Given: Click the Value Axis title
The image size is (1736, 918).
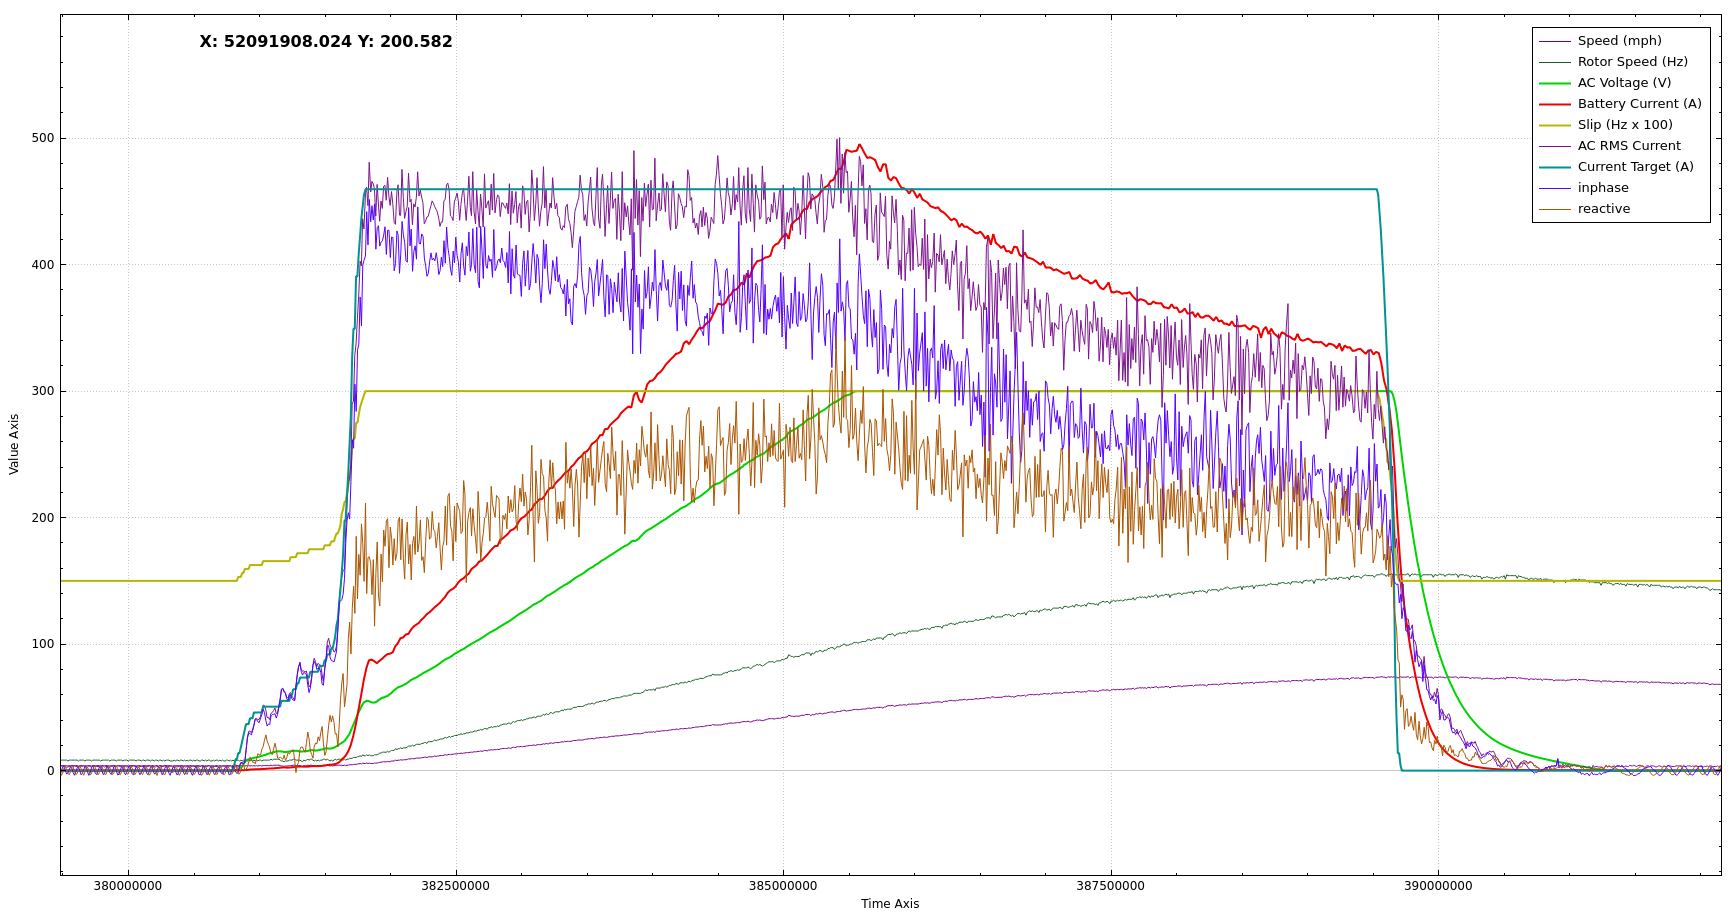Looking at the screenshot, I should tap(14, 444).
